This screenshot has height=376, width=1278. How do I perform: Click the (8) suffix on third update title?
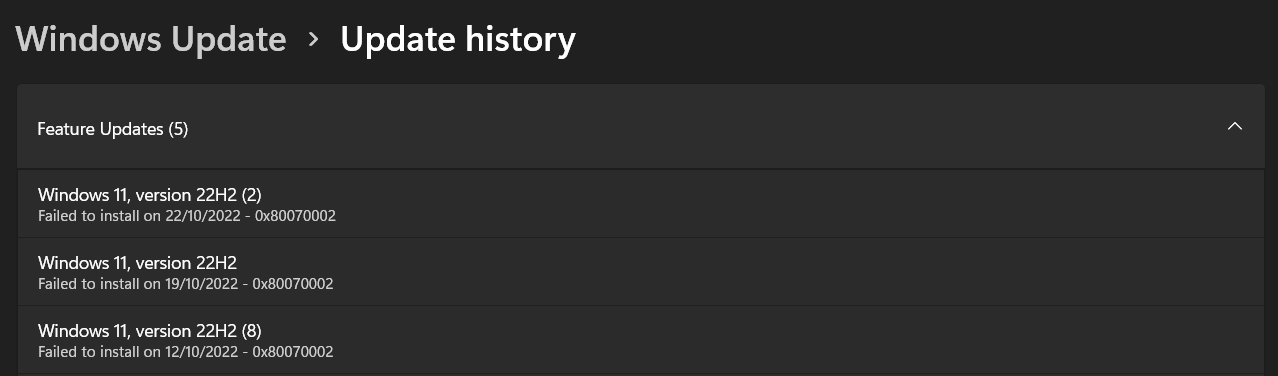coord(251,331)
